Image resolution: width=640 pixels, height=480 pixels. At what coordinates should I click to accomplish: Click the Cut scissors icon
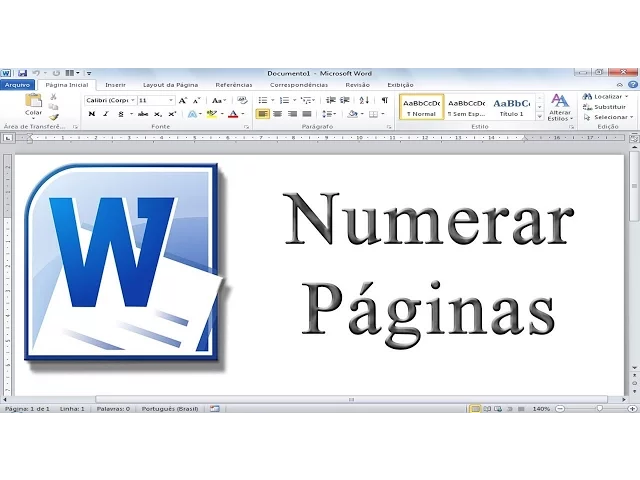53,97
